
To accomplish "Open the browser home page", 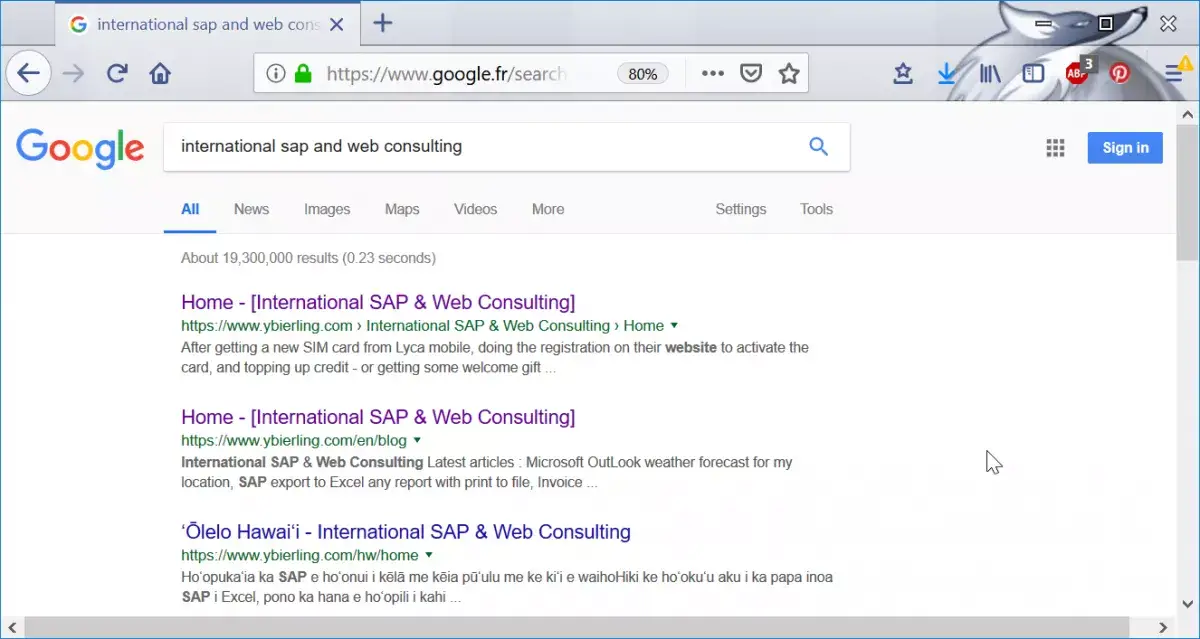I will click(160, 73).
